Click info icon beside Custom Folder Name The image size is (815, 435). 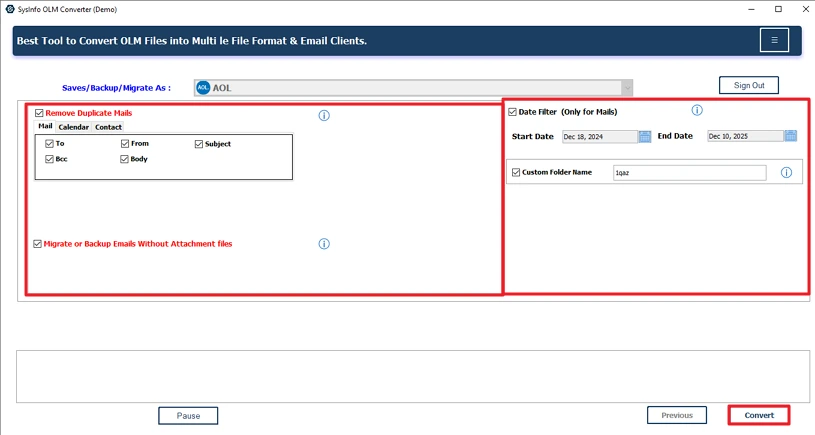click(786, 173)
